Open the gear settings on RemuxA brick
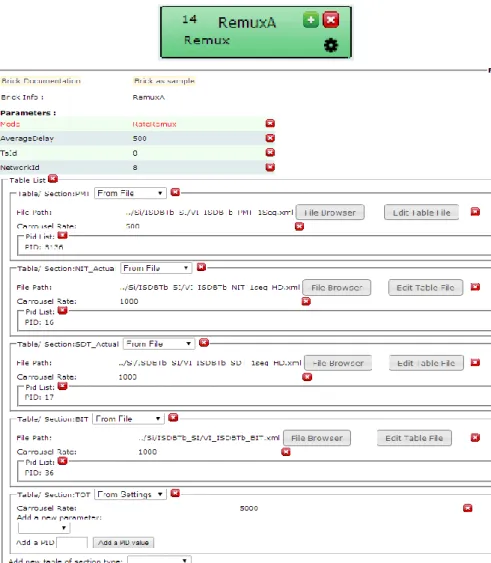The width and height of the screenshot is (491, 563). [331, 45]
